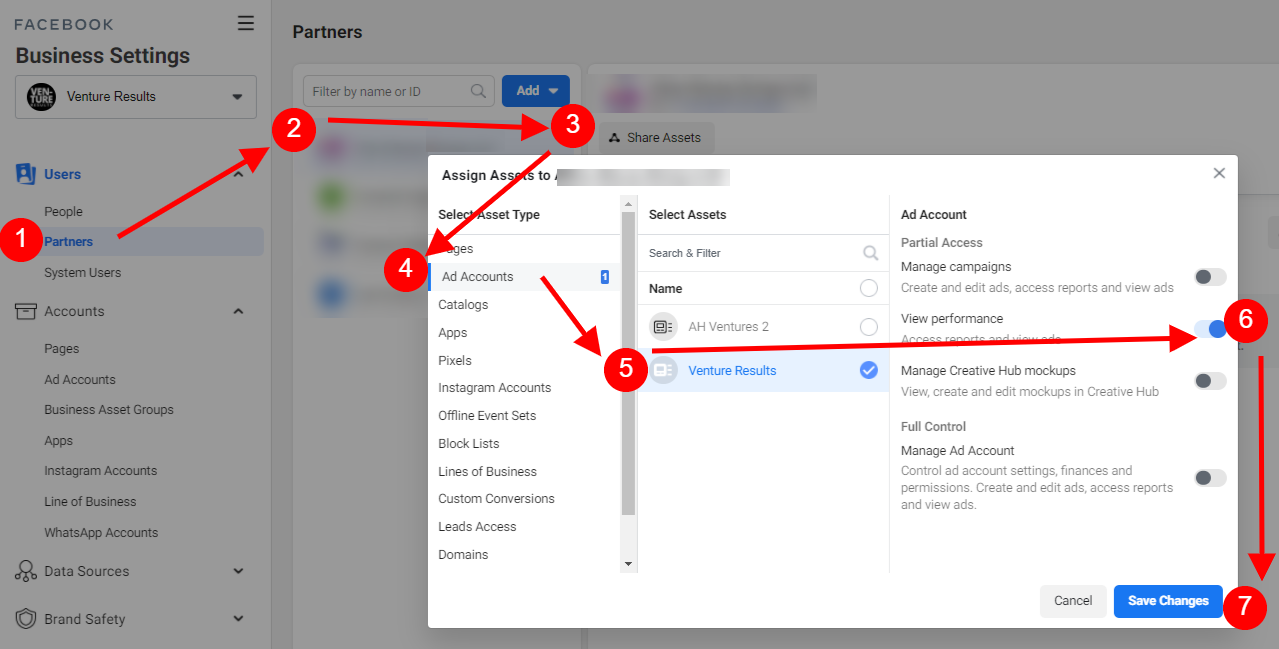Enable the Manage campaigns toggle
Viewport: 1279px width, 649px height.
click(1210, 277)
